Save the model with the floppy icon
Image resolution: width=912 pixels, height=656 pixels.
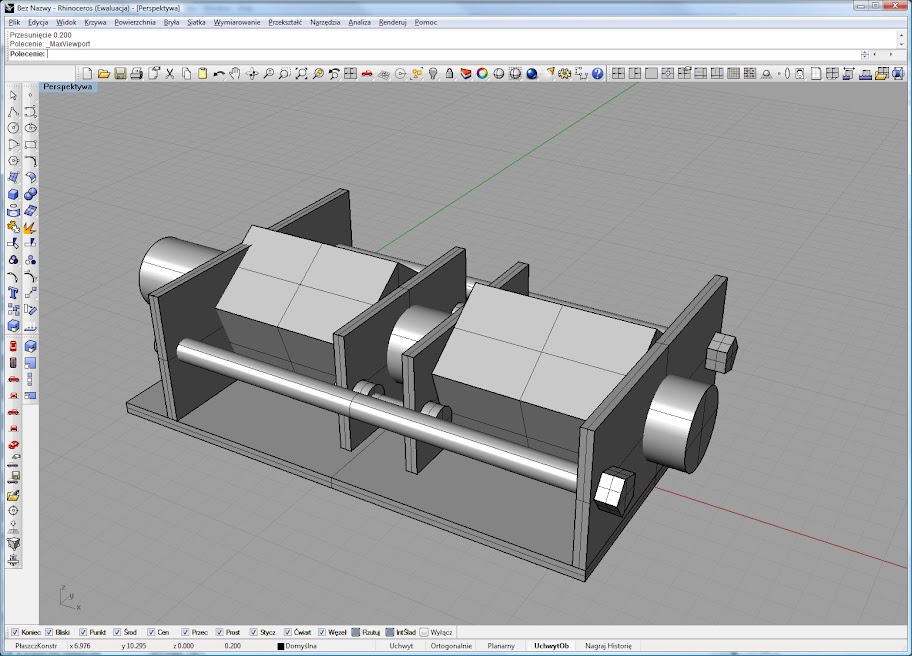click(x=120, y=73)
